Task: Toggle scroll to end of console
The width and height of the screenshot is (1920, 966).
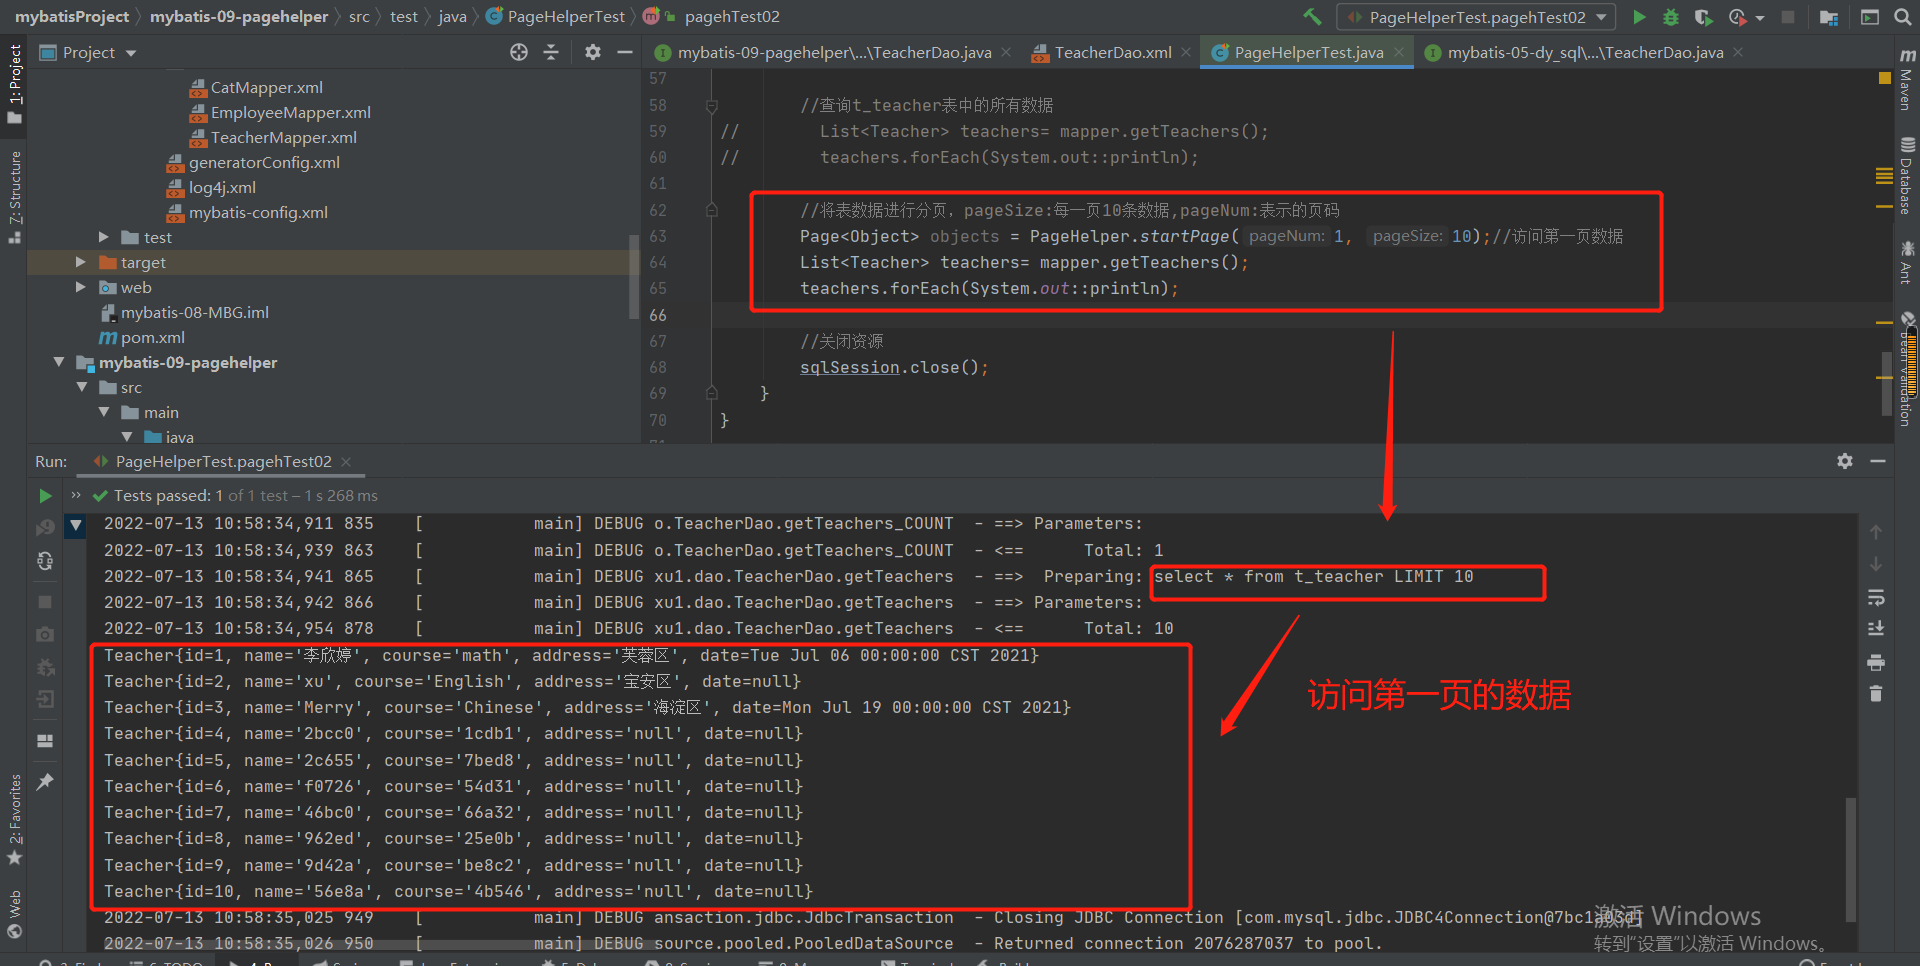Action: (x=1876, y=629)
